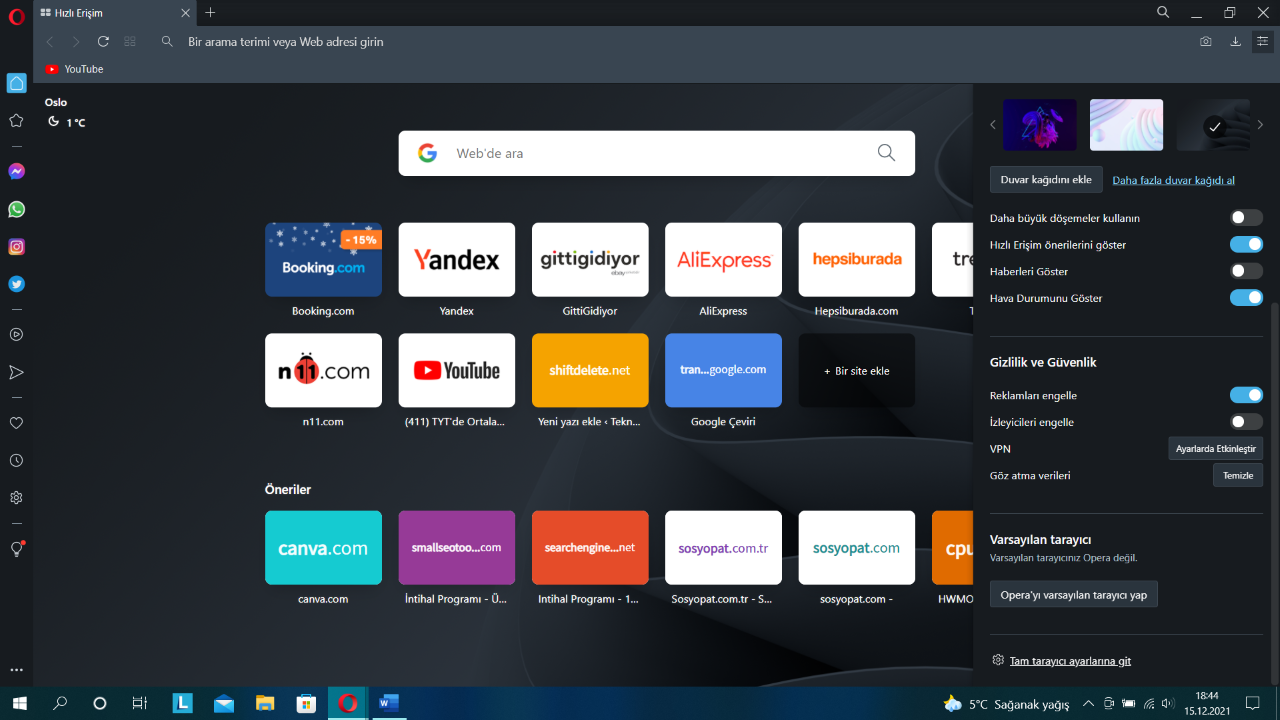Viewport: 1280px width, 720px height.
Task: Close the Easy Setup panel via its toolbar icon
Action: pyautogui.click(x=1263, y=42)
